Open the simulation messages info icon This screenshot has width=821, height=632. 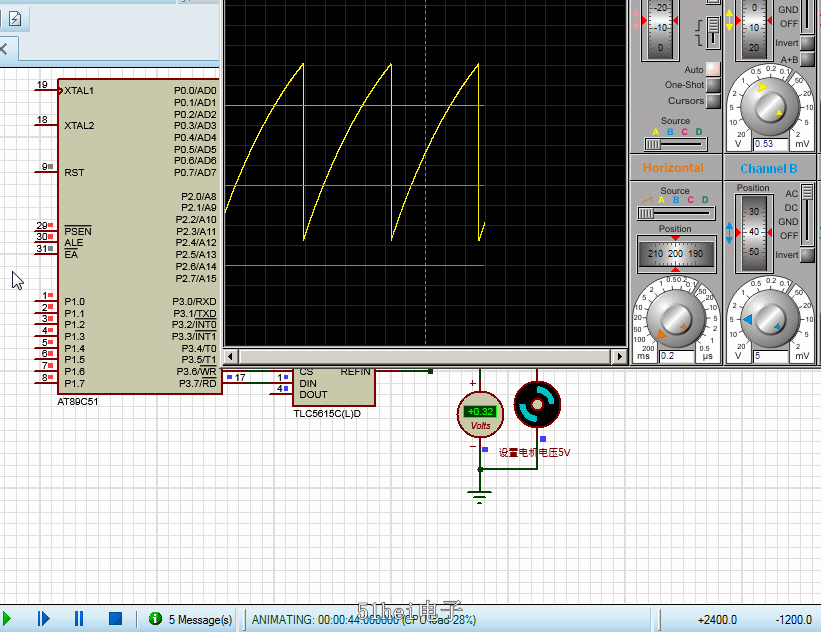click(x=155, y=619)
